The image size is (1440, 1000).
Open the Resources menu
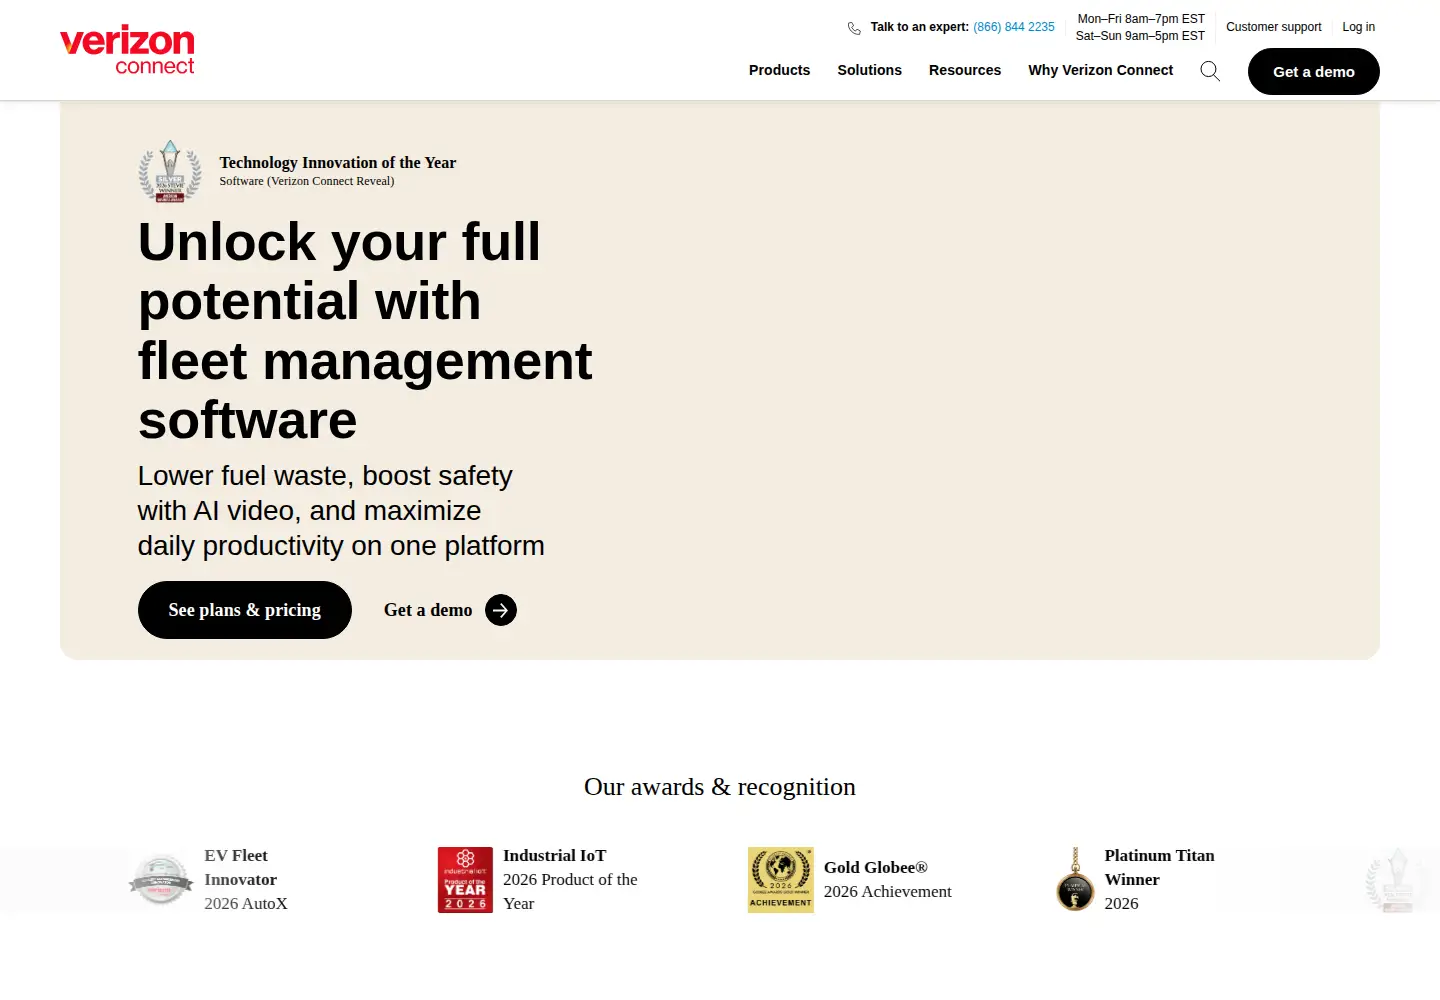click(965, 70)
